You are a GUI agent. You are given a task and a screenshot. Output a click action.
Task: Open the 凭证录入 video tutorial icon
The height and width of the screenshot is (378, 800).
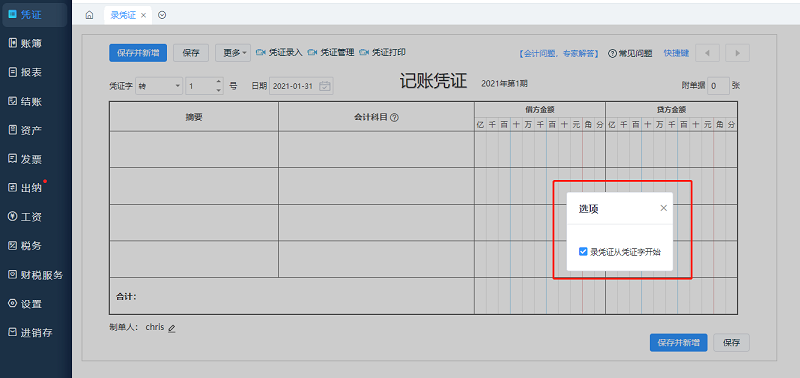(261, 52)
